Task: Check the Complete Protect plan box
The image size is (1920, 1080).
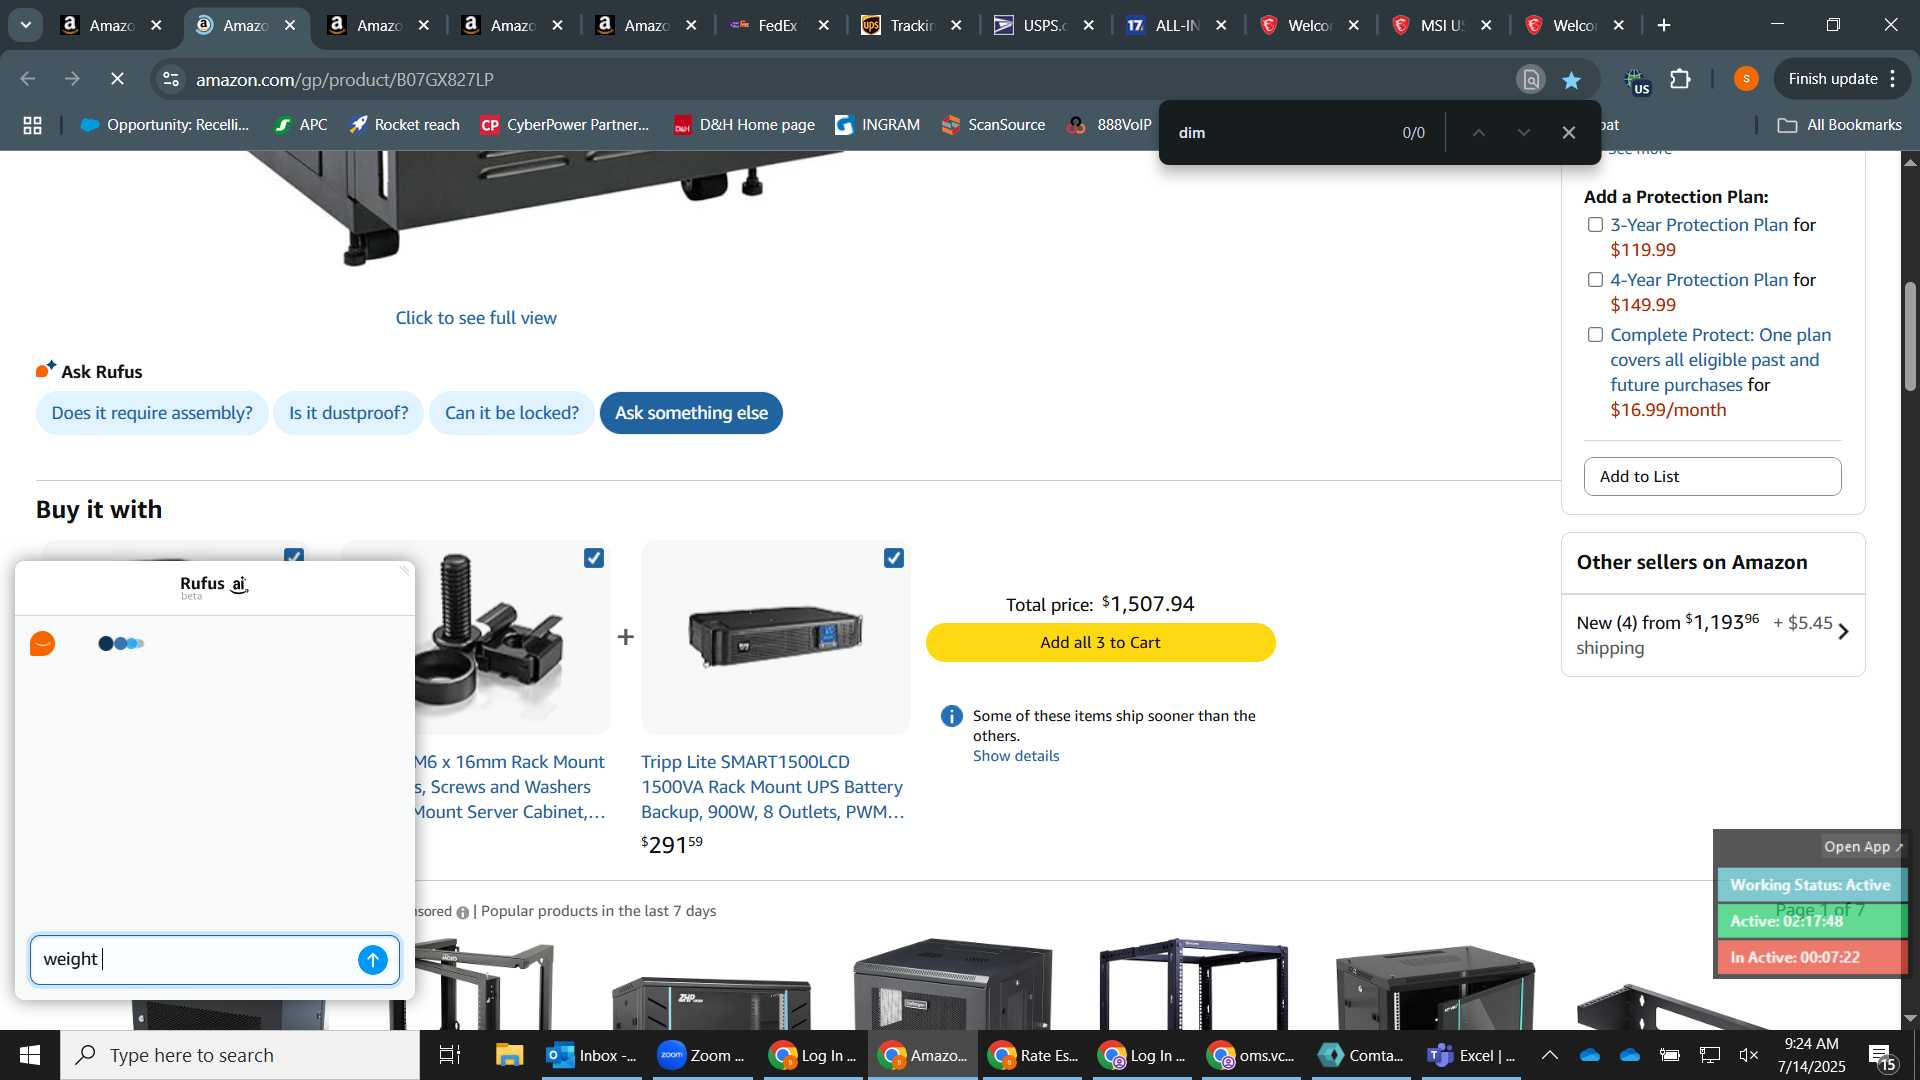Action: click(1595, 335)
